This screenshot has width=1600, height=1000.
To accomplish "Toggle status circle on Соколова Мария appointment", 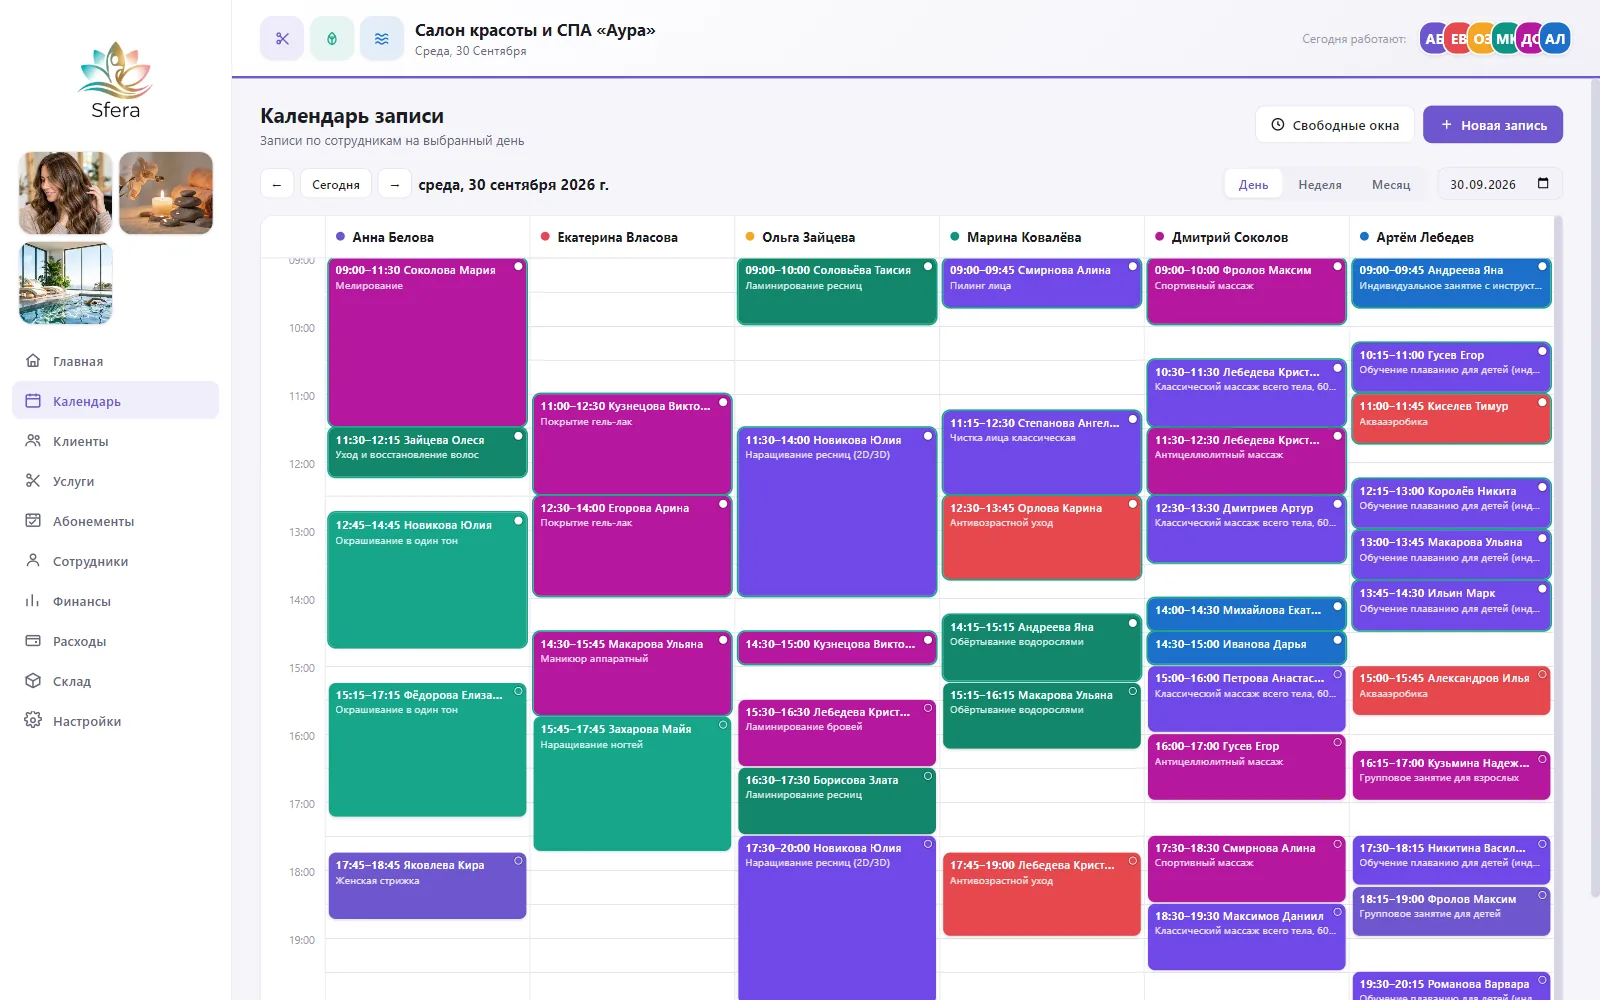I will tap(518, 267).
